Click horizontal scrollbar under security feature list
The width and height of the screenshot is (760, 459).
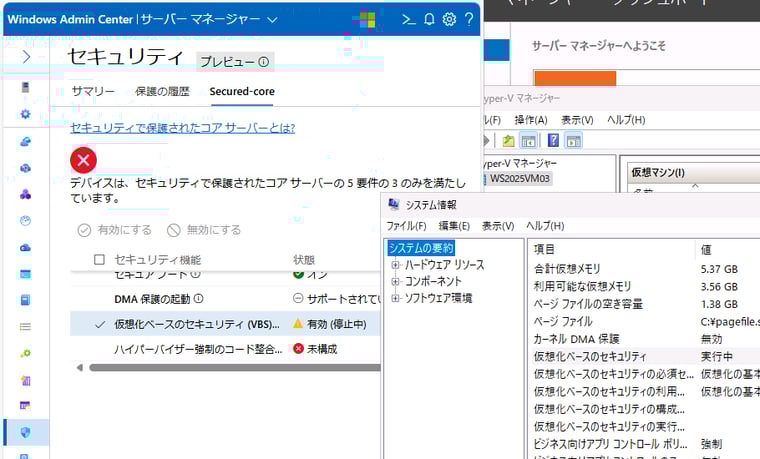coord(235,367)
